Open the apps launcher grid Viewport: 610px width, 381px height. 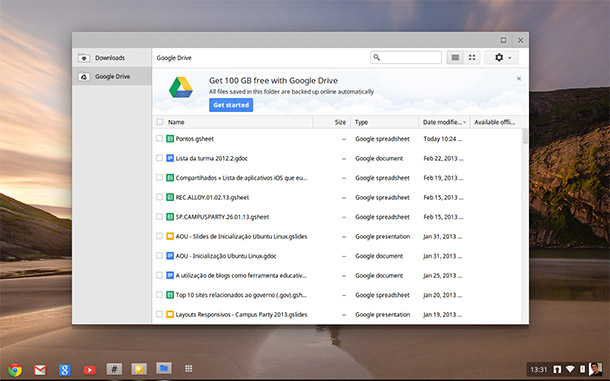[189, 369]
